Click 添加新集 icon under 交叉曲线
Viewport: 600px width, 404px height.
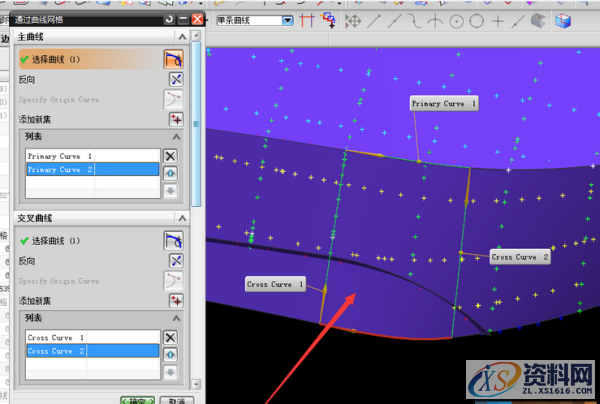point(175,300)
